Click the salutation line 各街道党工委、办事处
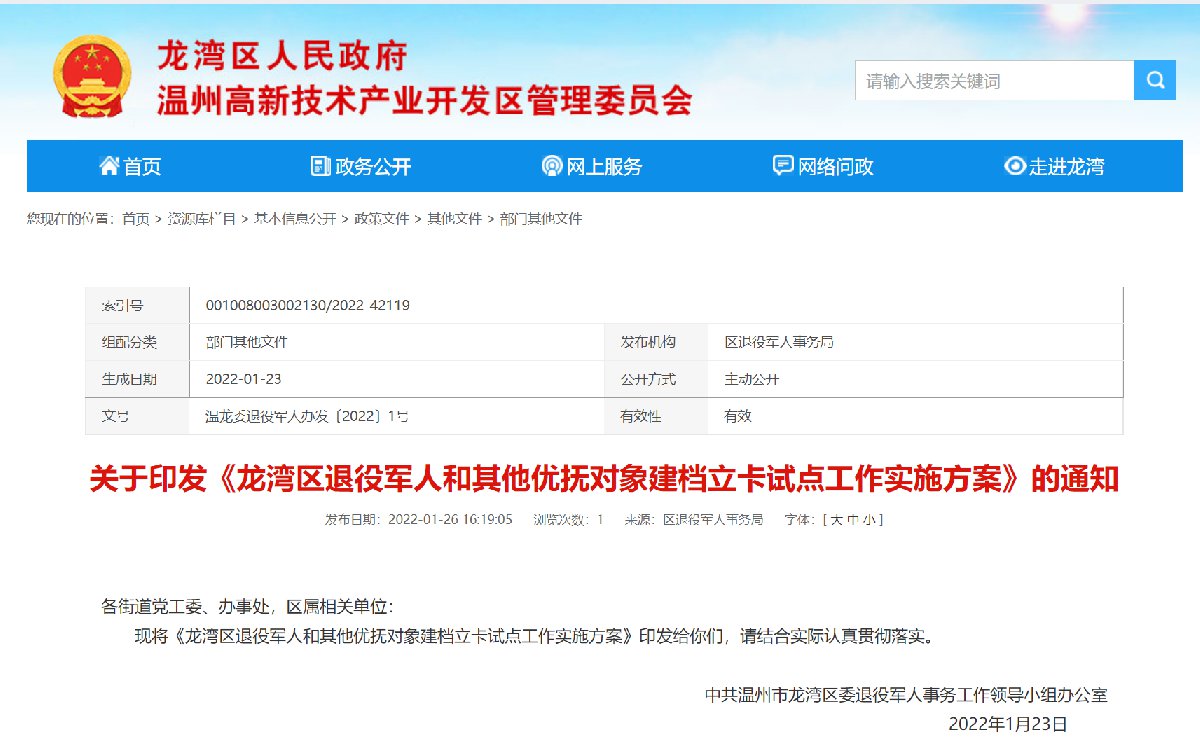Image resolution: width=1200 pixels, height=748 pixels. point(249,606)
